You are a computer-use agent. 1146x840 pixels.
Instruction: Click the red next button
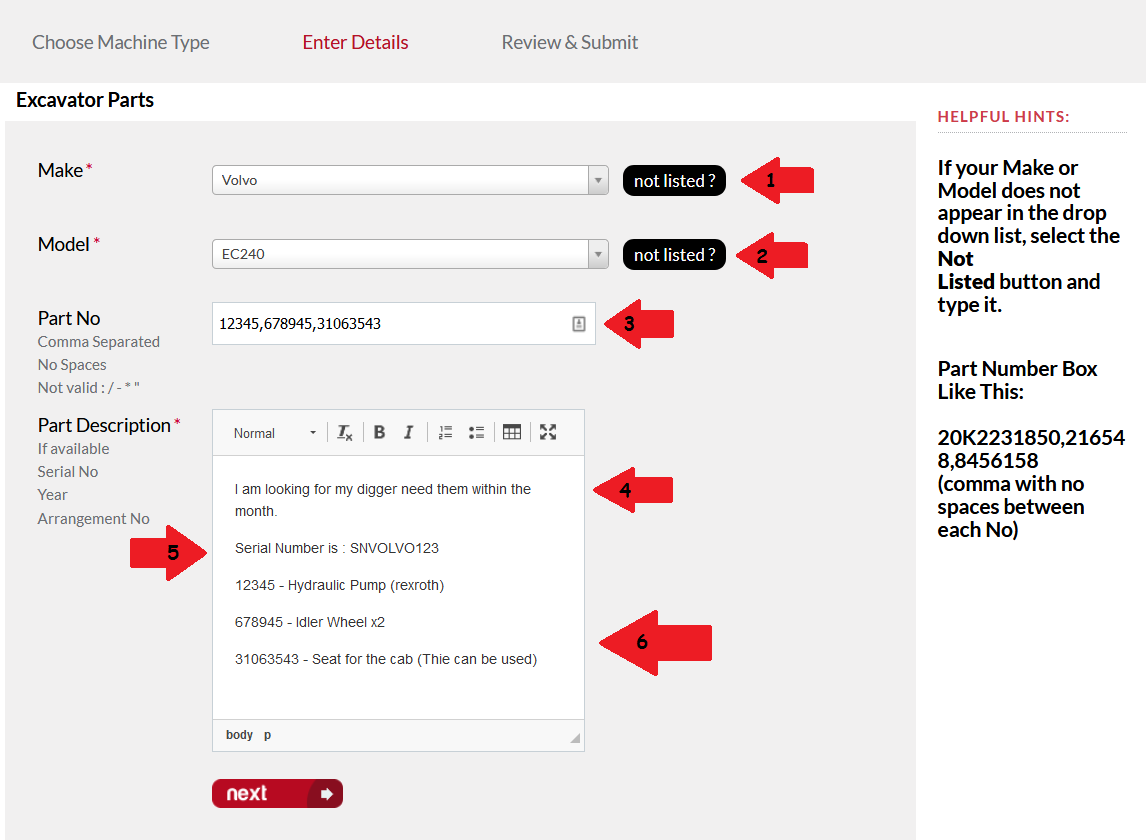pos(277,794)
